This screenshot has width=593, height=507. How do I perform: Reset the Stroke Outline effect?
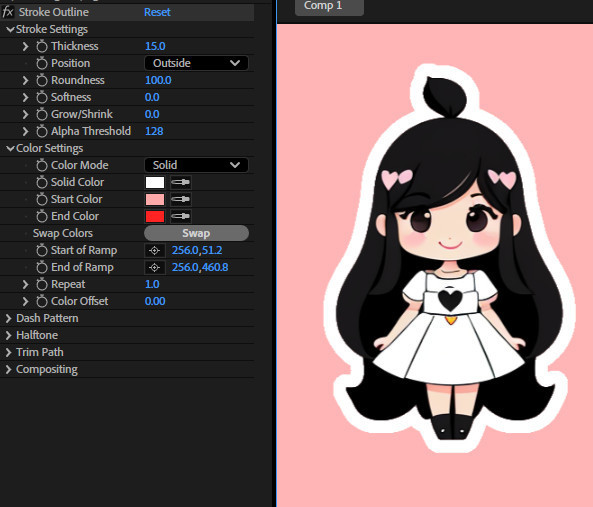tap(157, 12)
